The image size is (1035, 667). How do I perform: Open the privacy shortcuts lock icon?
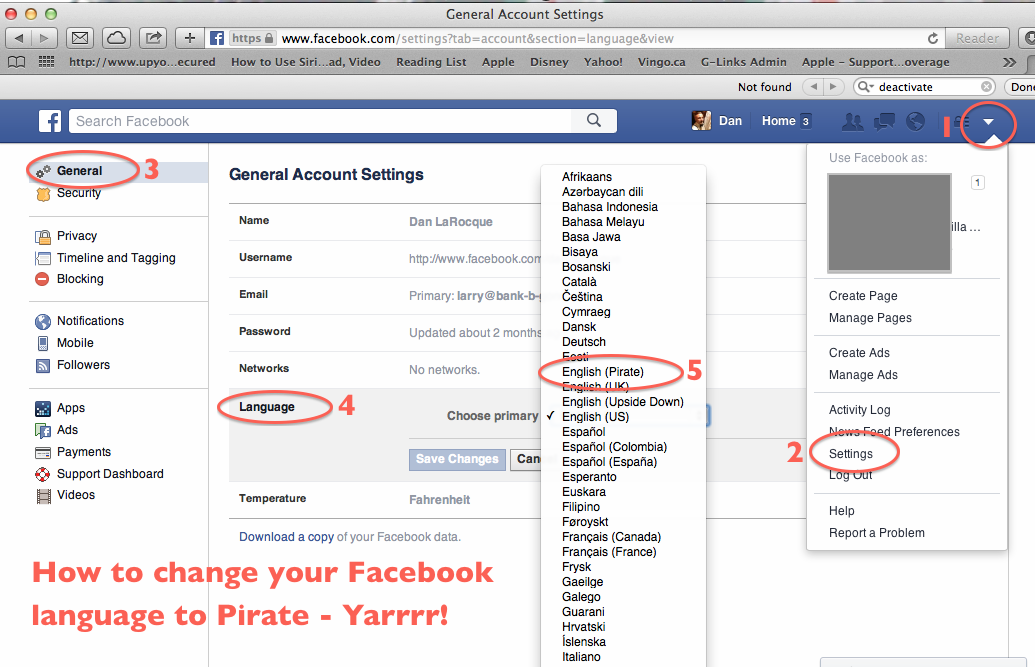tap(961, 122)
